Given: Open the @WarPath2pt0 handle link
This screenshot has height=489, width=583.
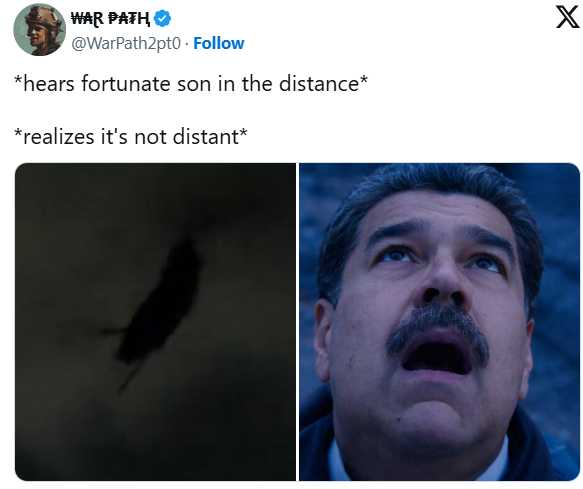Looking at the screenshot, I should pos(126,44).
